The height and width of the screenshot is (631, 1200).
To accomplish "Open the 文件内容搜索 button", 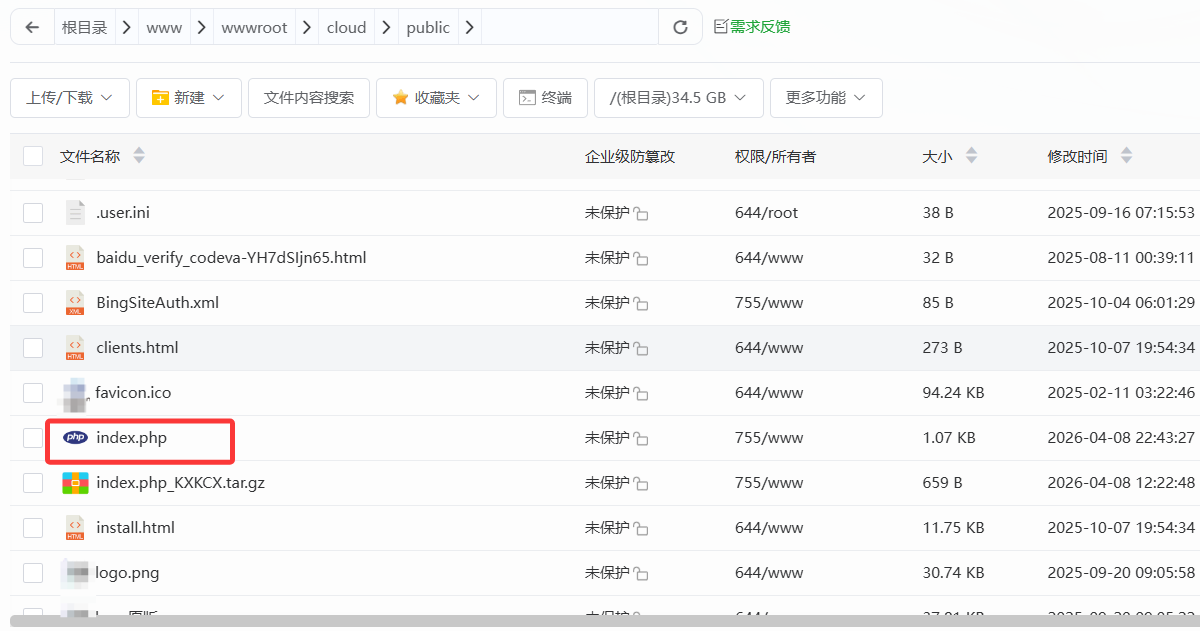I will (x=308, y=98).
